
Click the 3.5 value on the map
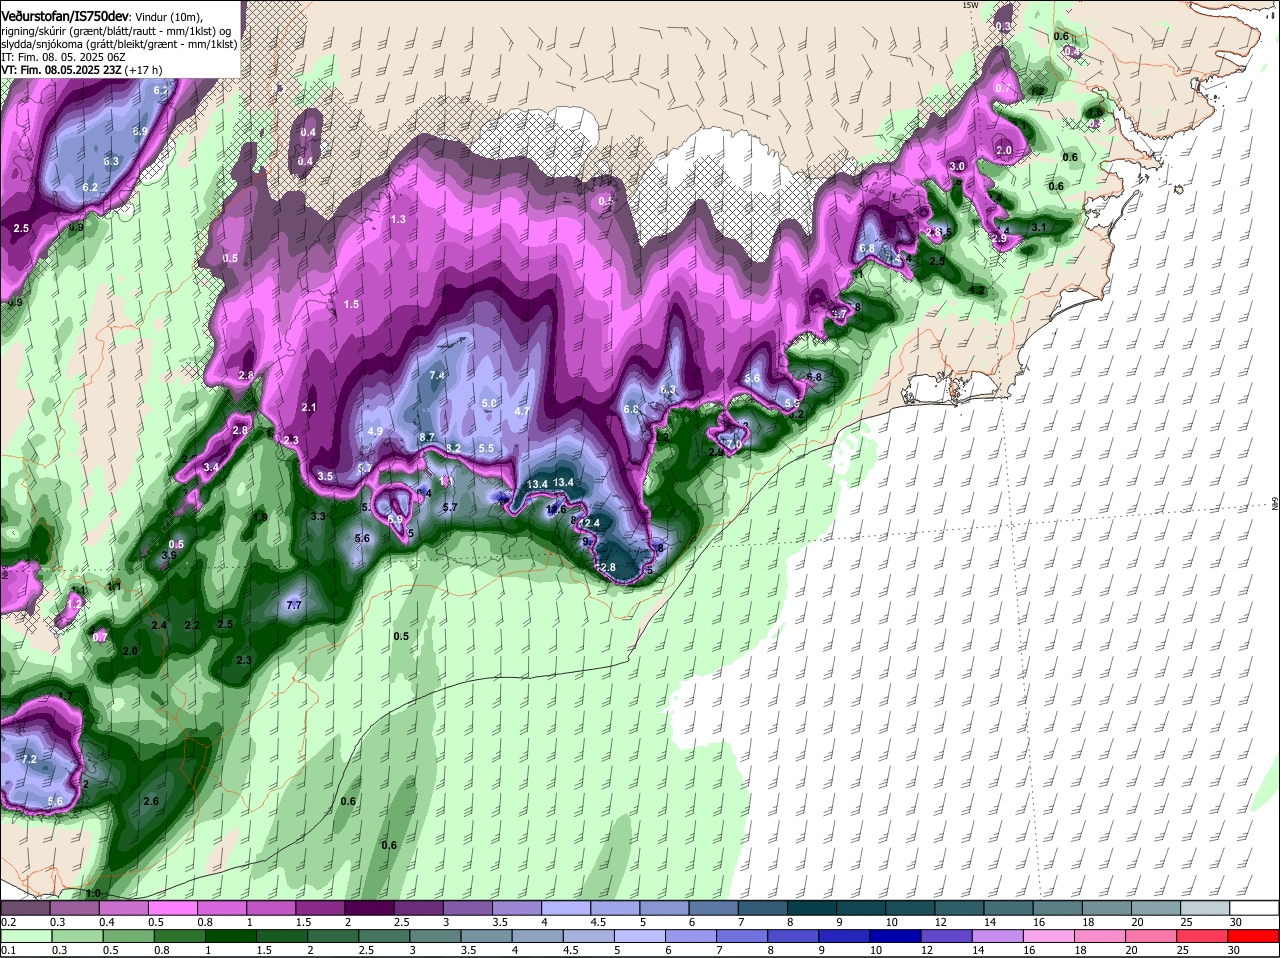[x=325, y=476]
